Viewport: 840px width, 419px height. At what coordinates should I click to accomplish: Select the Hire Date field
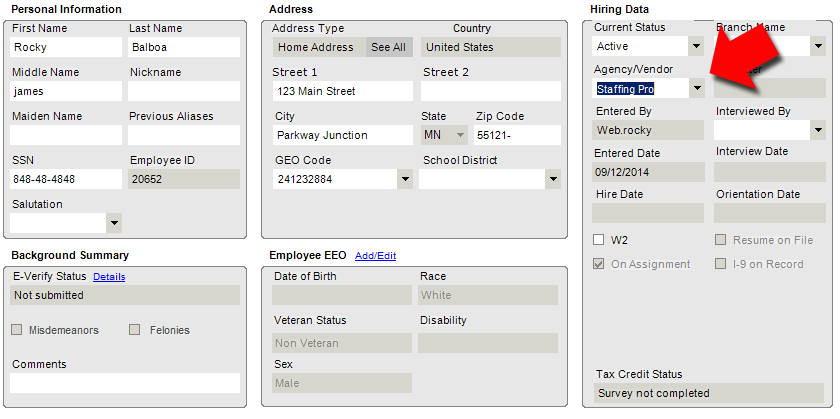(x=648, y=213)
